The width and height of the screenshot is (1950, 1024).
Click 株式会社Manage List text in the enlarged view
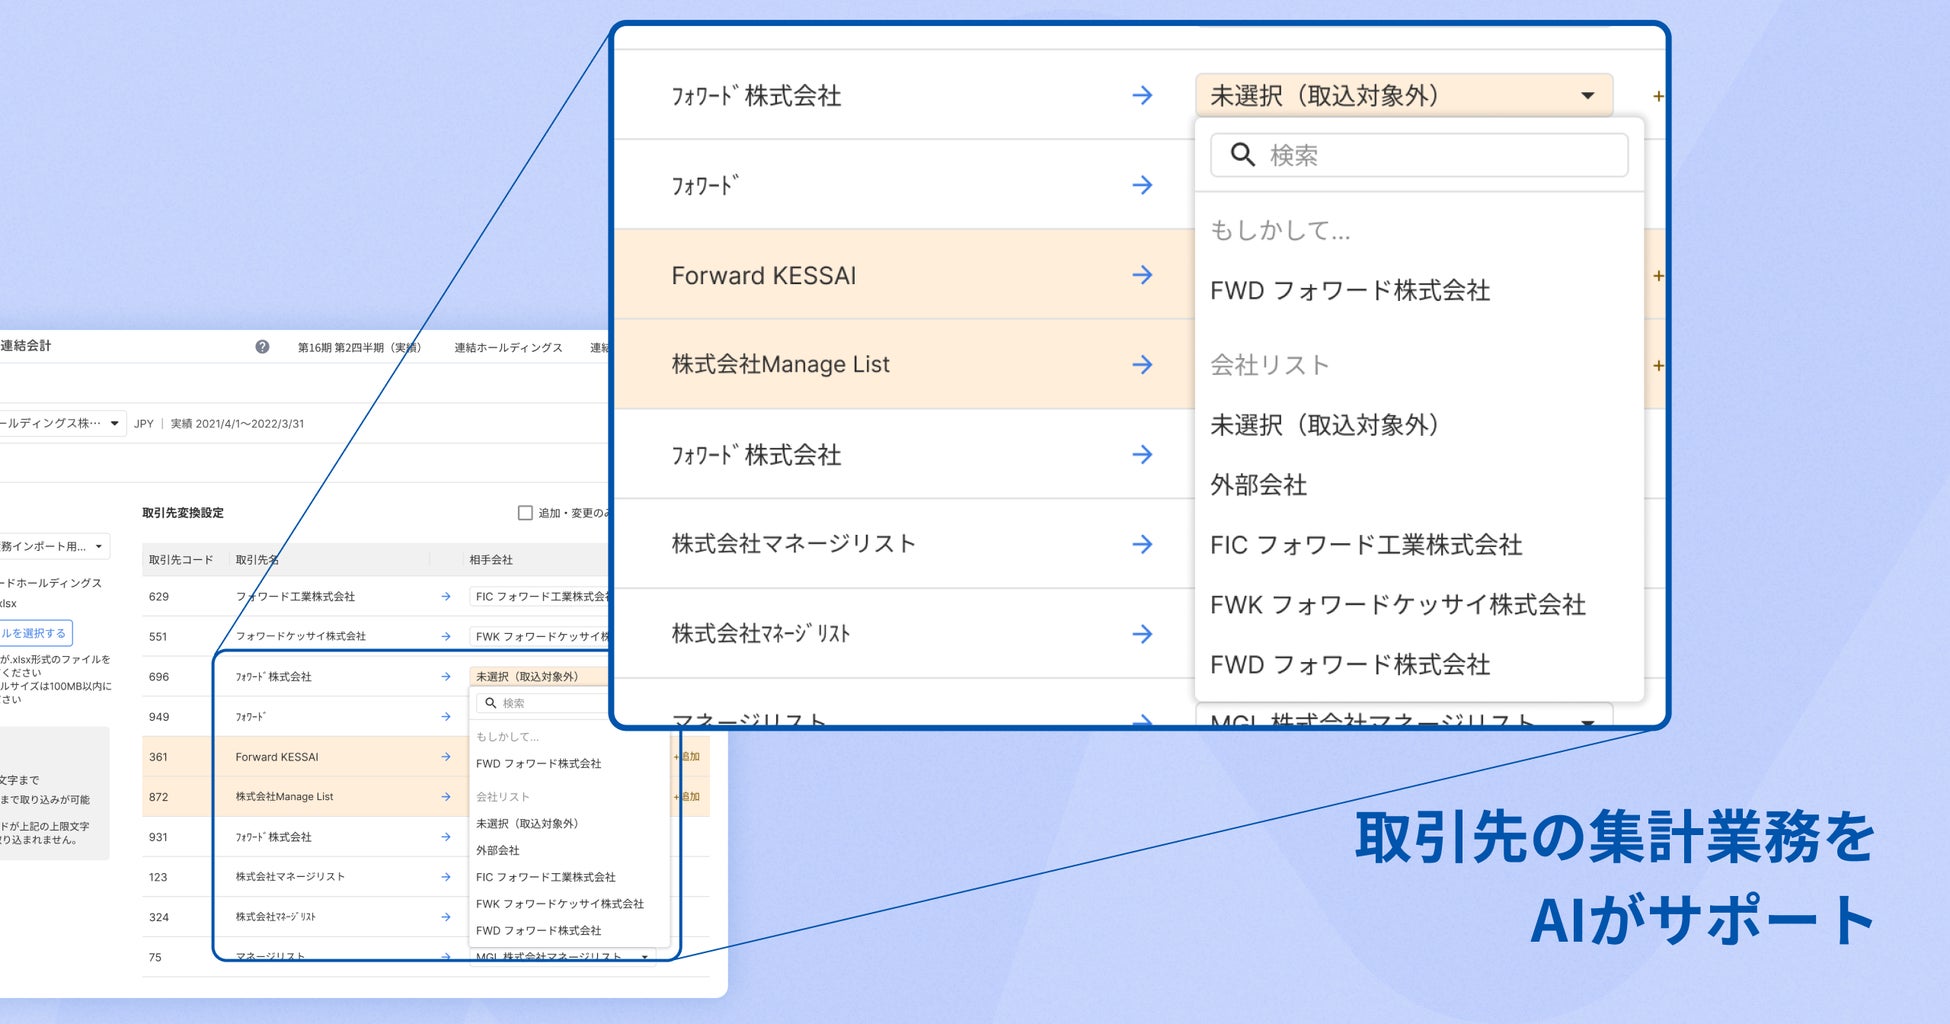click(x=780, y=365)
